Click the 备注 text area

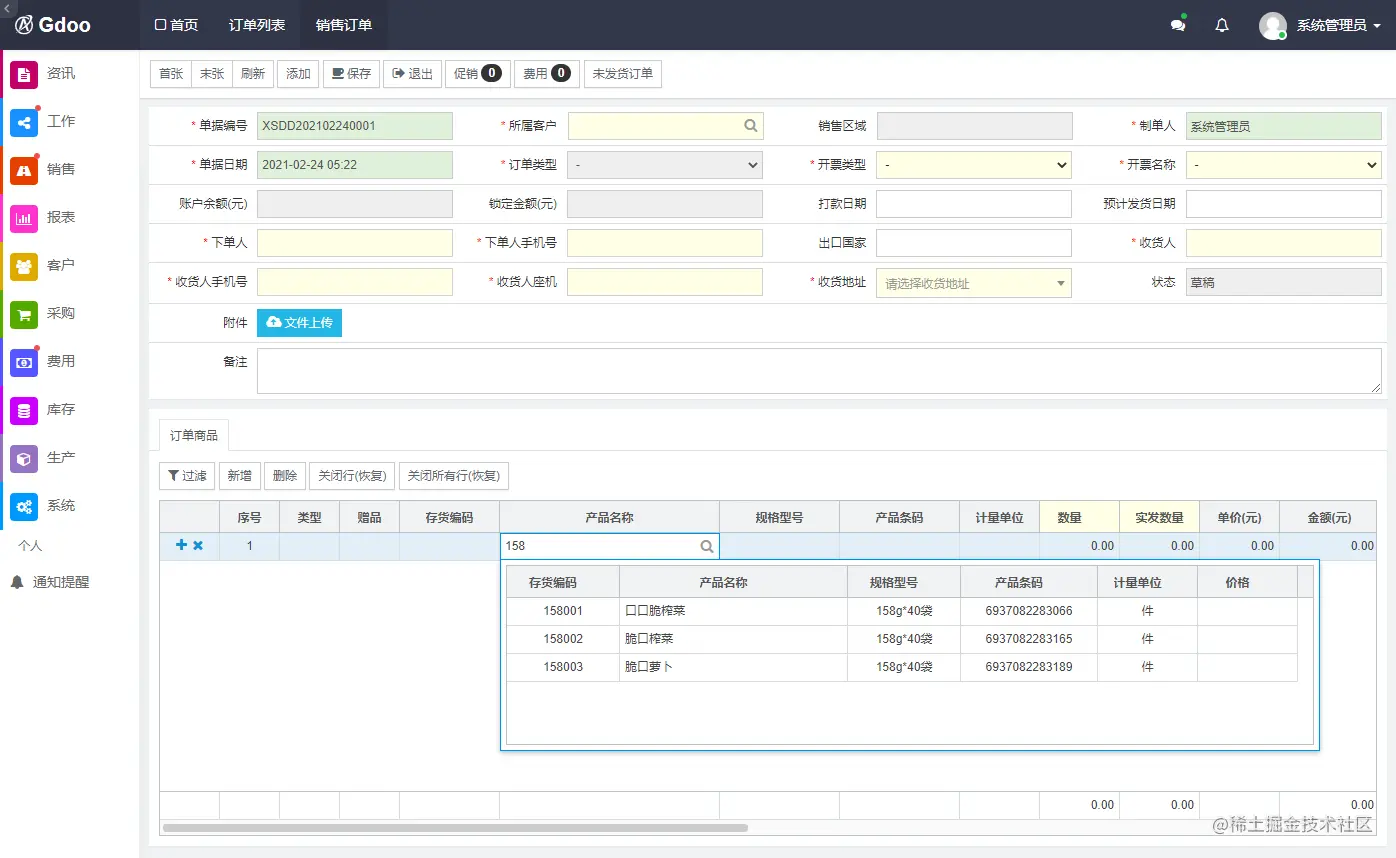pos(819,371)
